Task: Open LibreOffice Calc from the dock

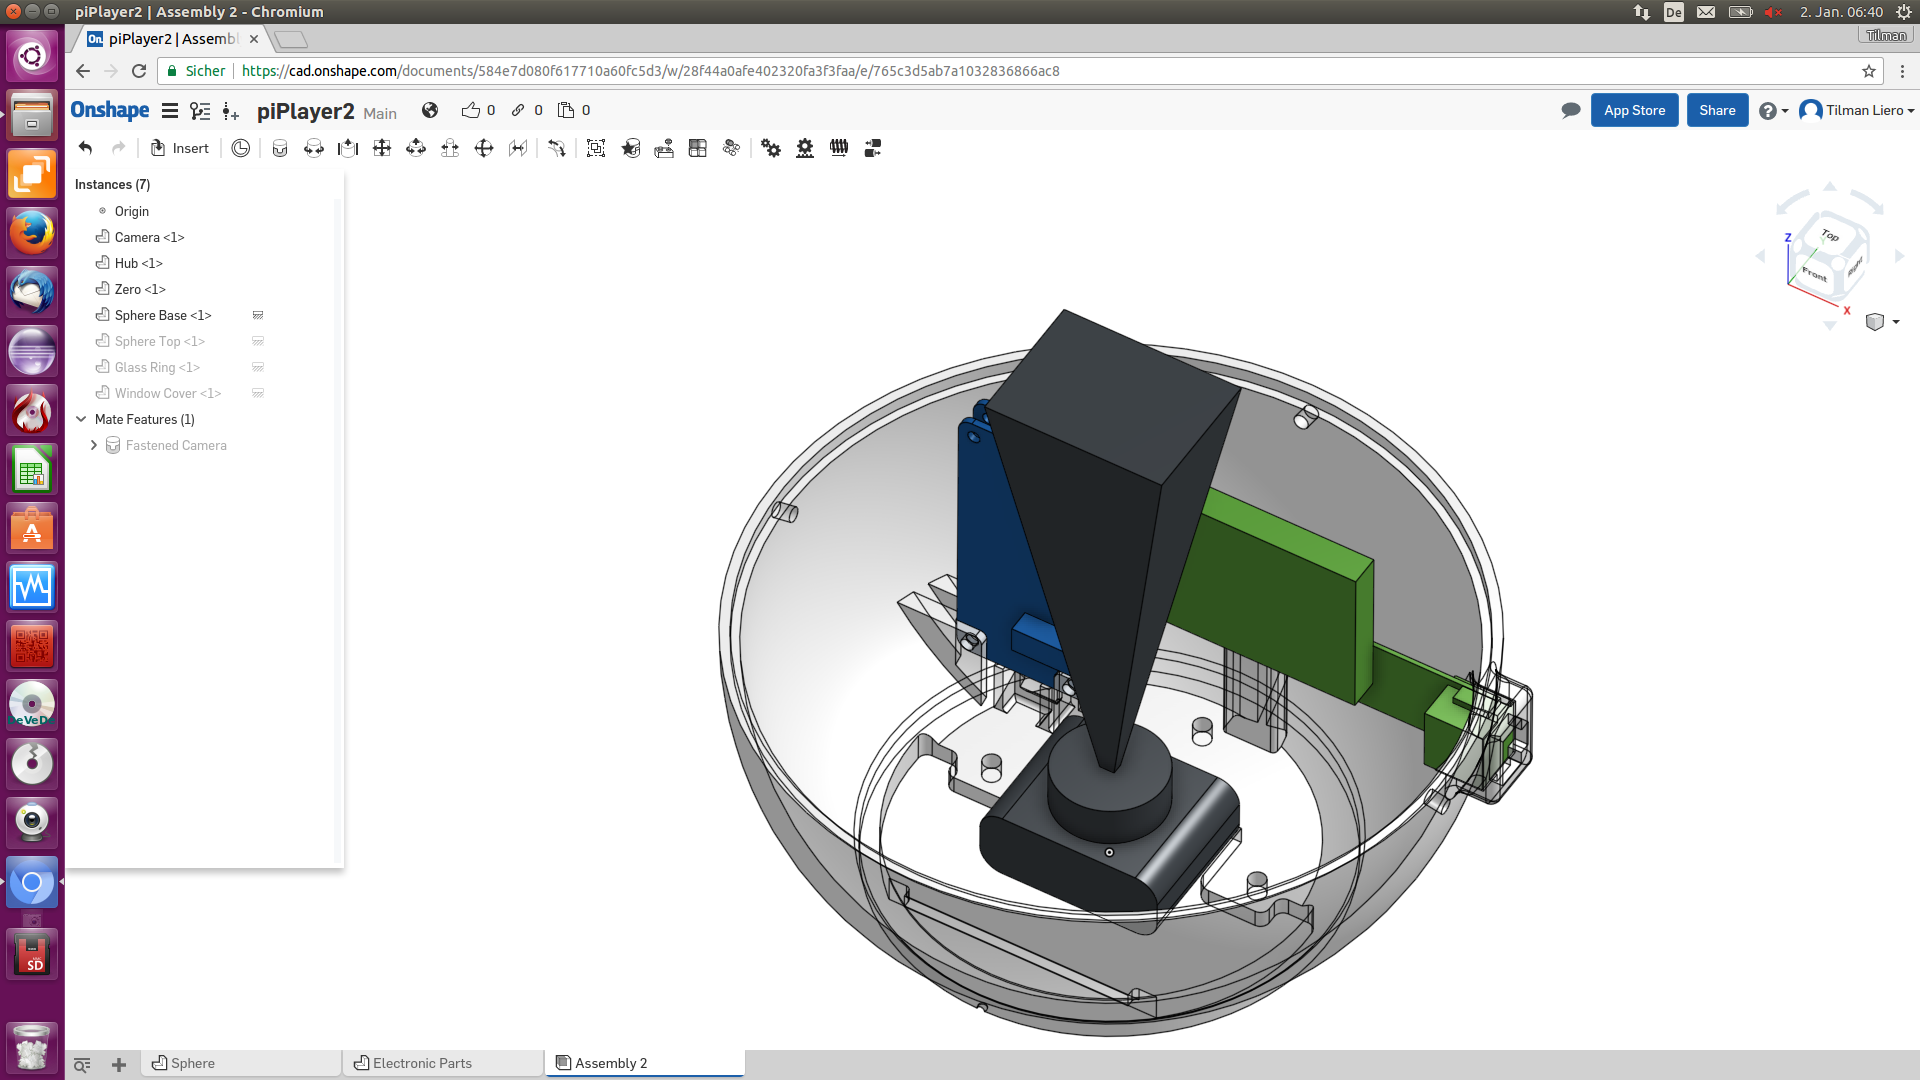Action: point(32,469)
